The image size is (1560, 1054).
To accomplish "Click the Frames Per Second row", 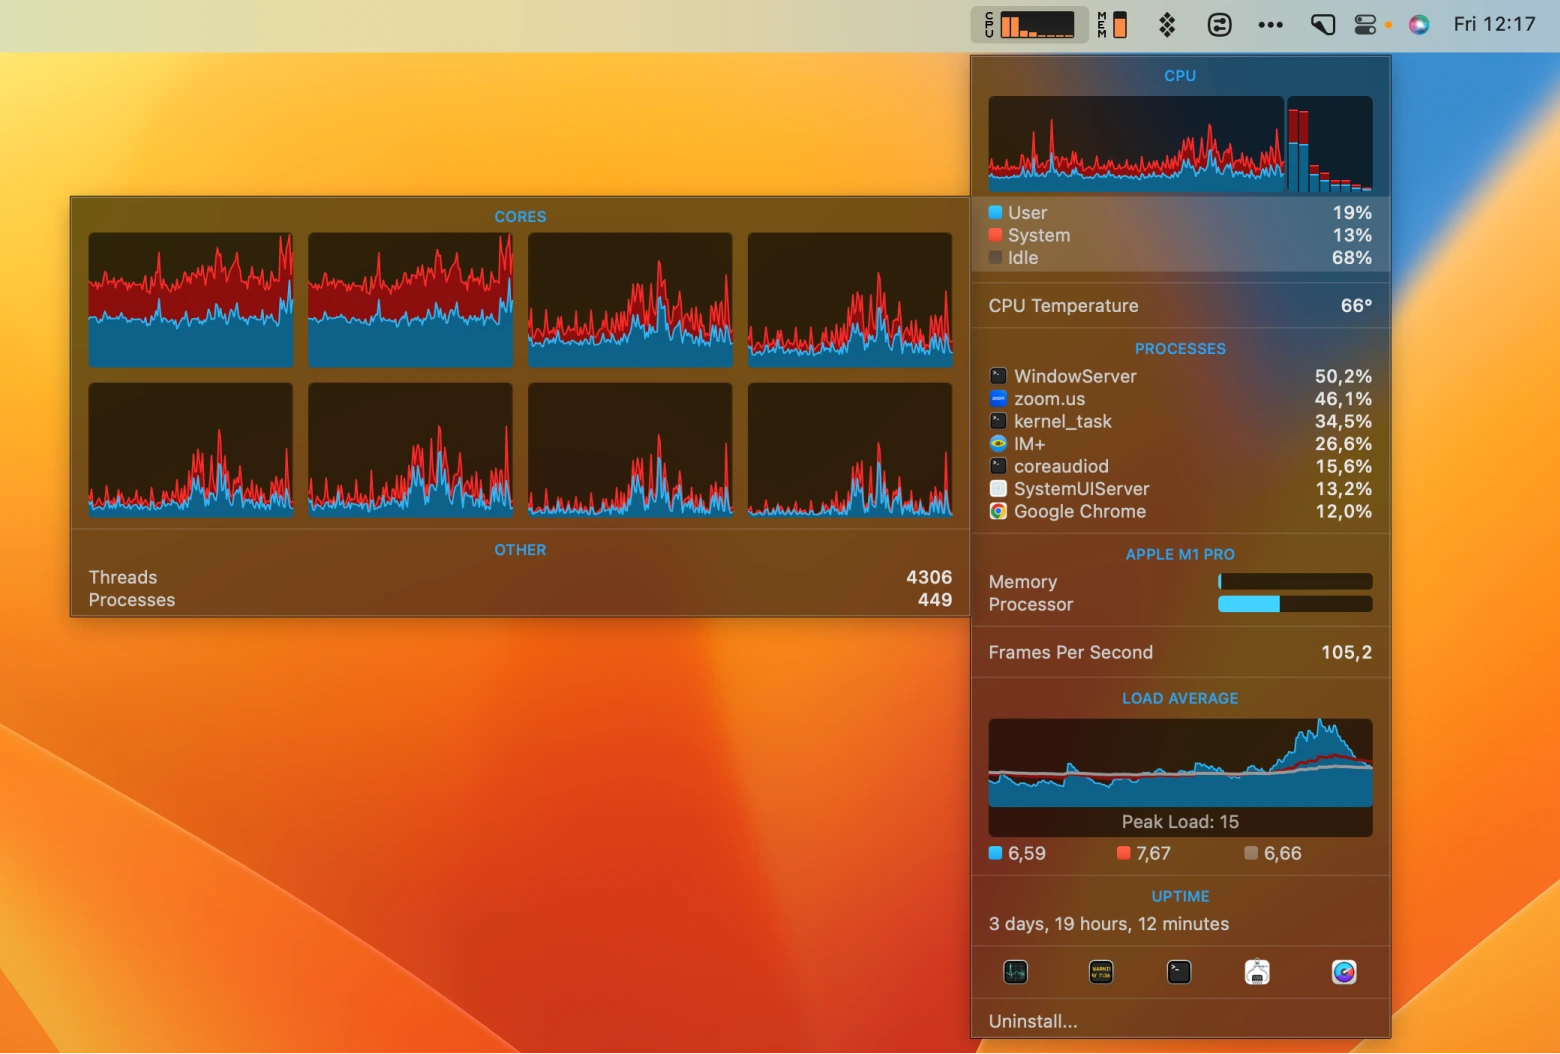I will 1180,652.
